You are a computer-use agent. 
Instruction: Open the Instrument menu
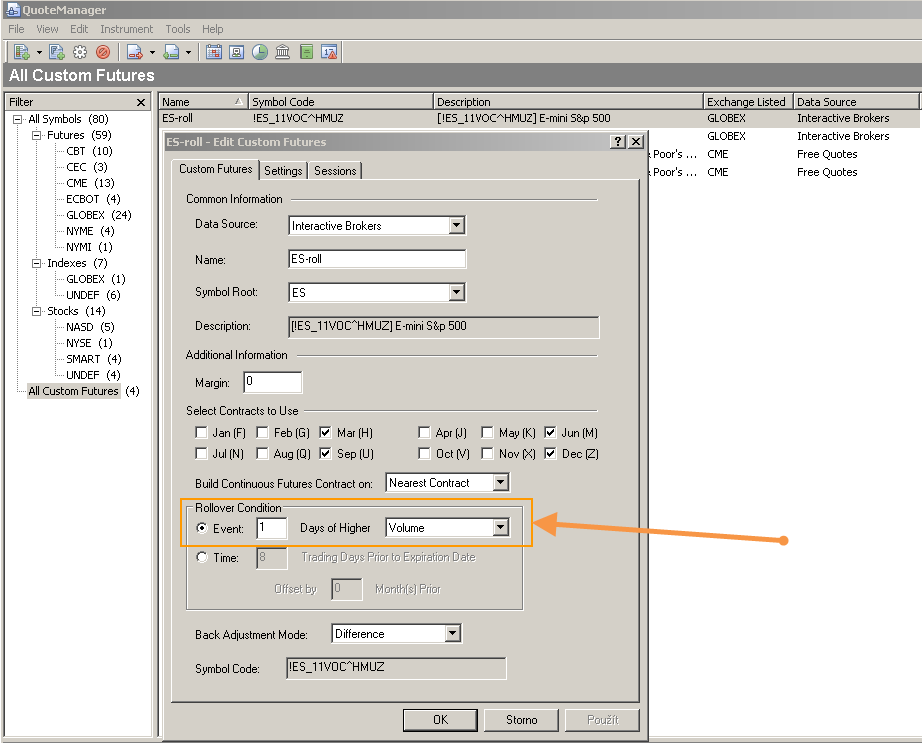(126, 29)
